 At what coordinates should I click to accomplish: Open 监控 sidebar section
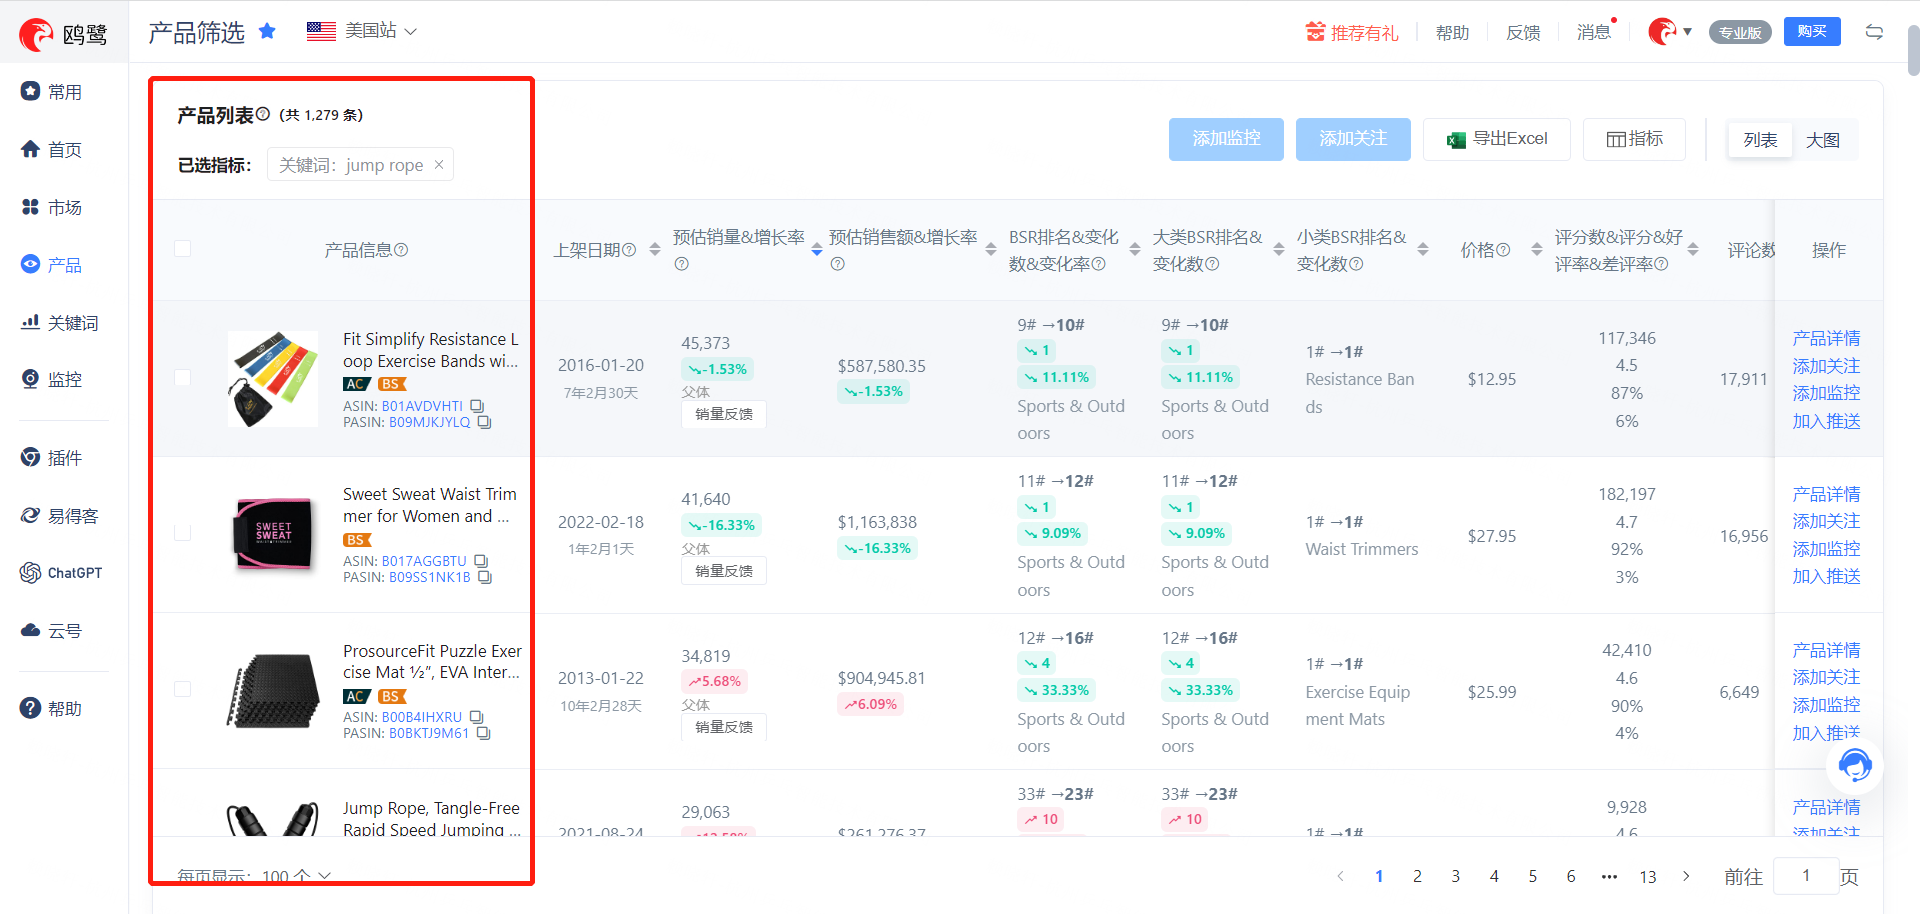52,380
